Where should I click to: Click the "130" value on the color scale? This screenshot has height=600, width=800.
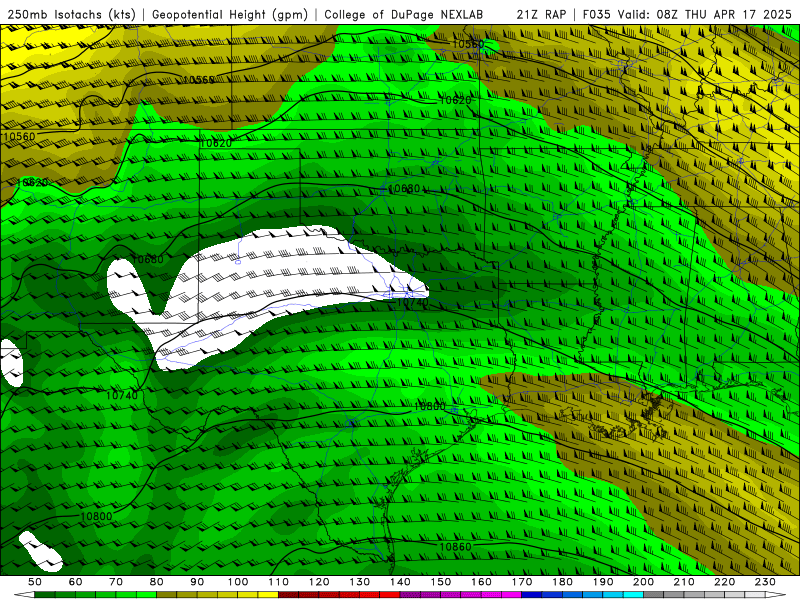click(360, 582)
